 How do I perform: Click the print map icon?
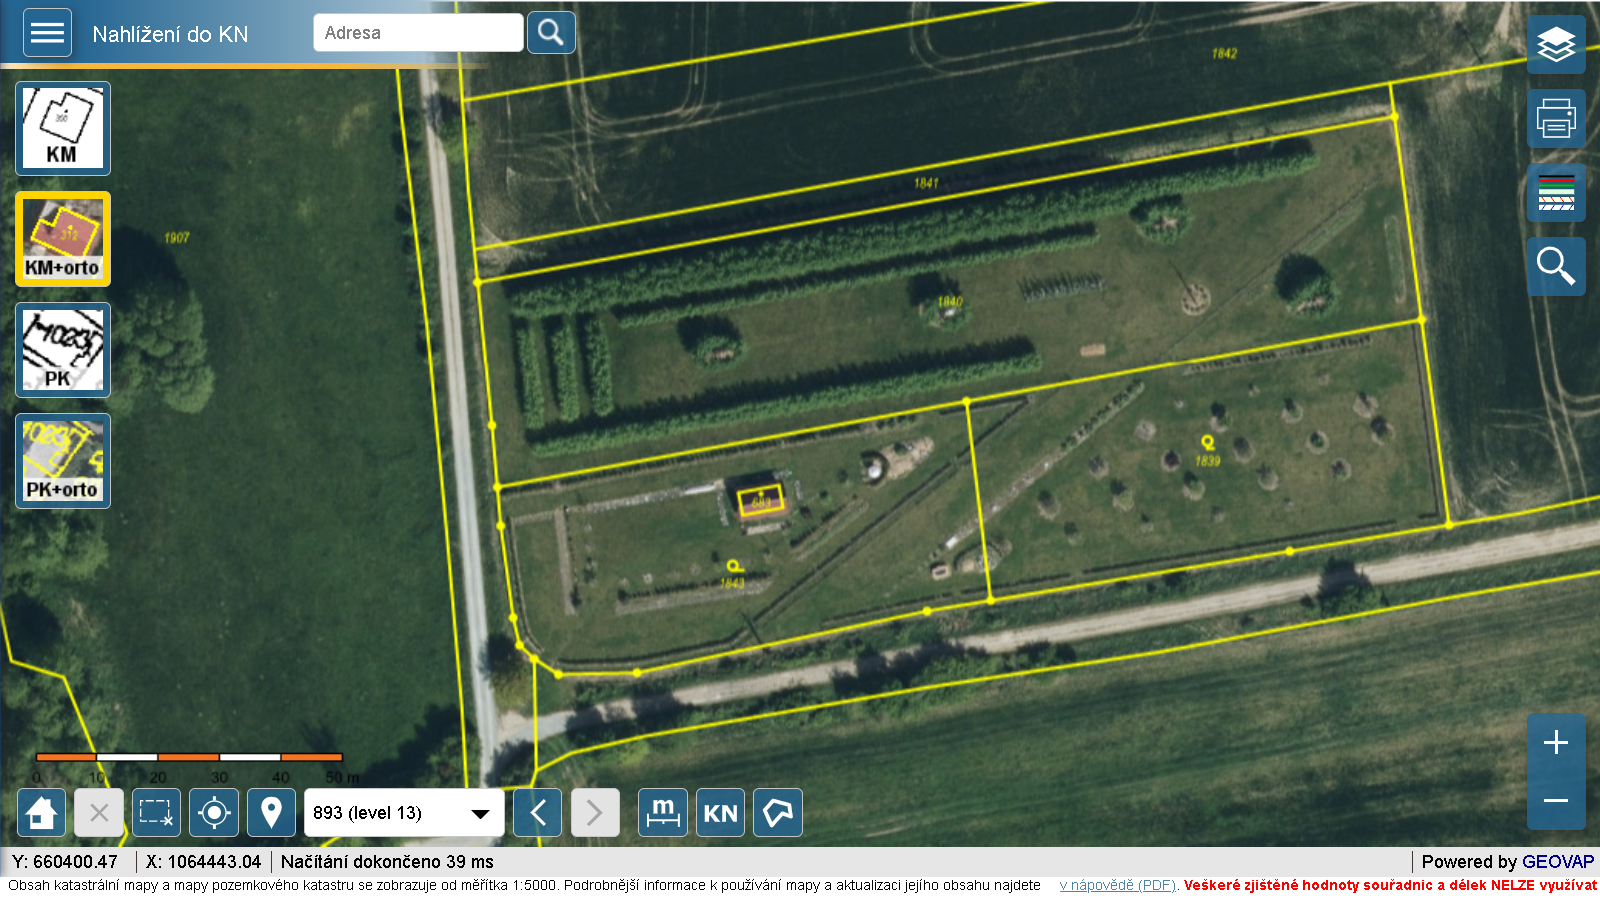(1555, 119)
